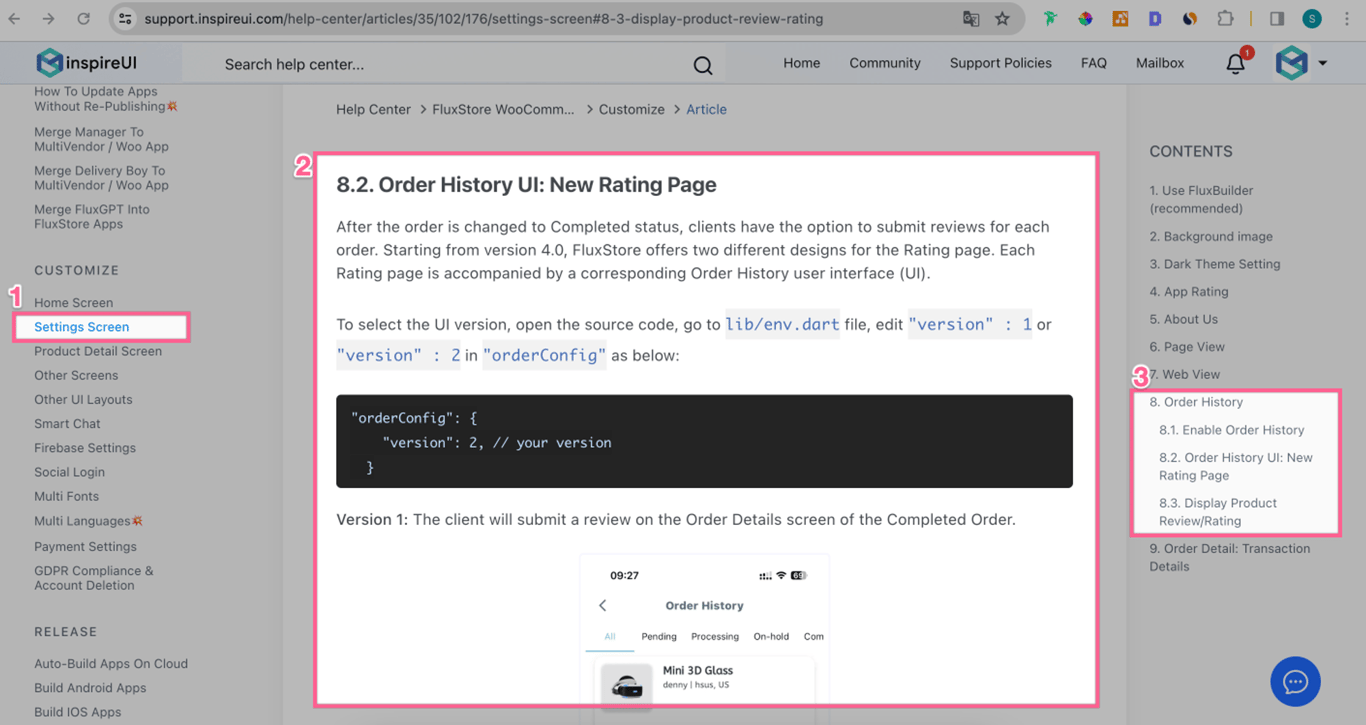Click the inspireUI logo in the header
1366x725 pixels.
click(x=87, y=63)
